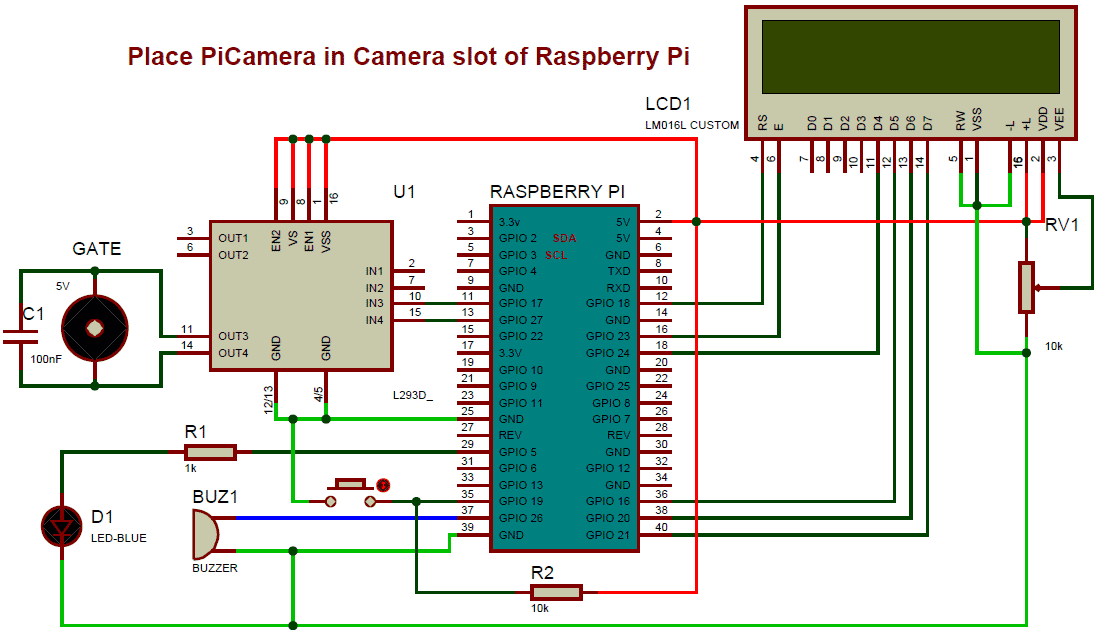Select the BUZ1 buzzer symbol
This screenshot has width=1095, height=630.
tap(207, 534)
